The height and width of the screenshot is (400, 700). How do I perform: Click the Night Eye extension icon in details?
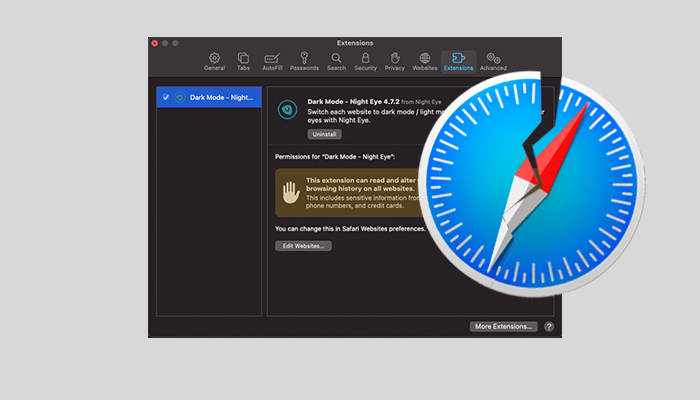point(288,110)
